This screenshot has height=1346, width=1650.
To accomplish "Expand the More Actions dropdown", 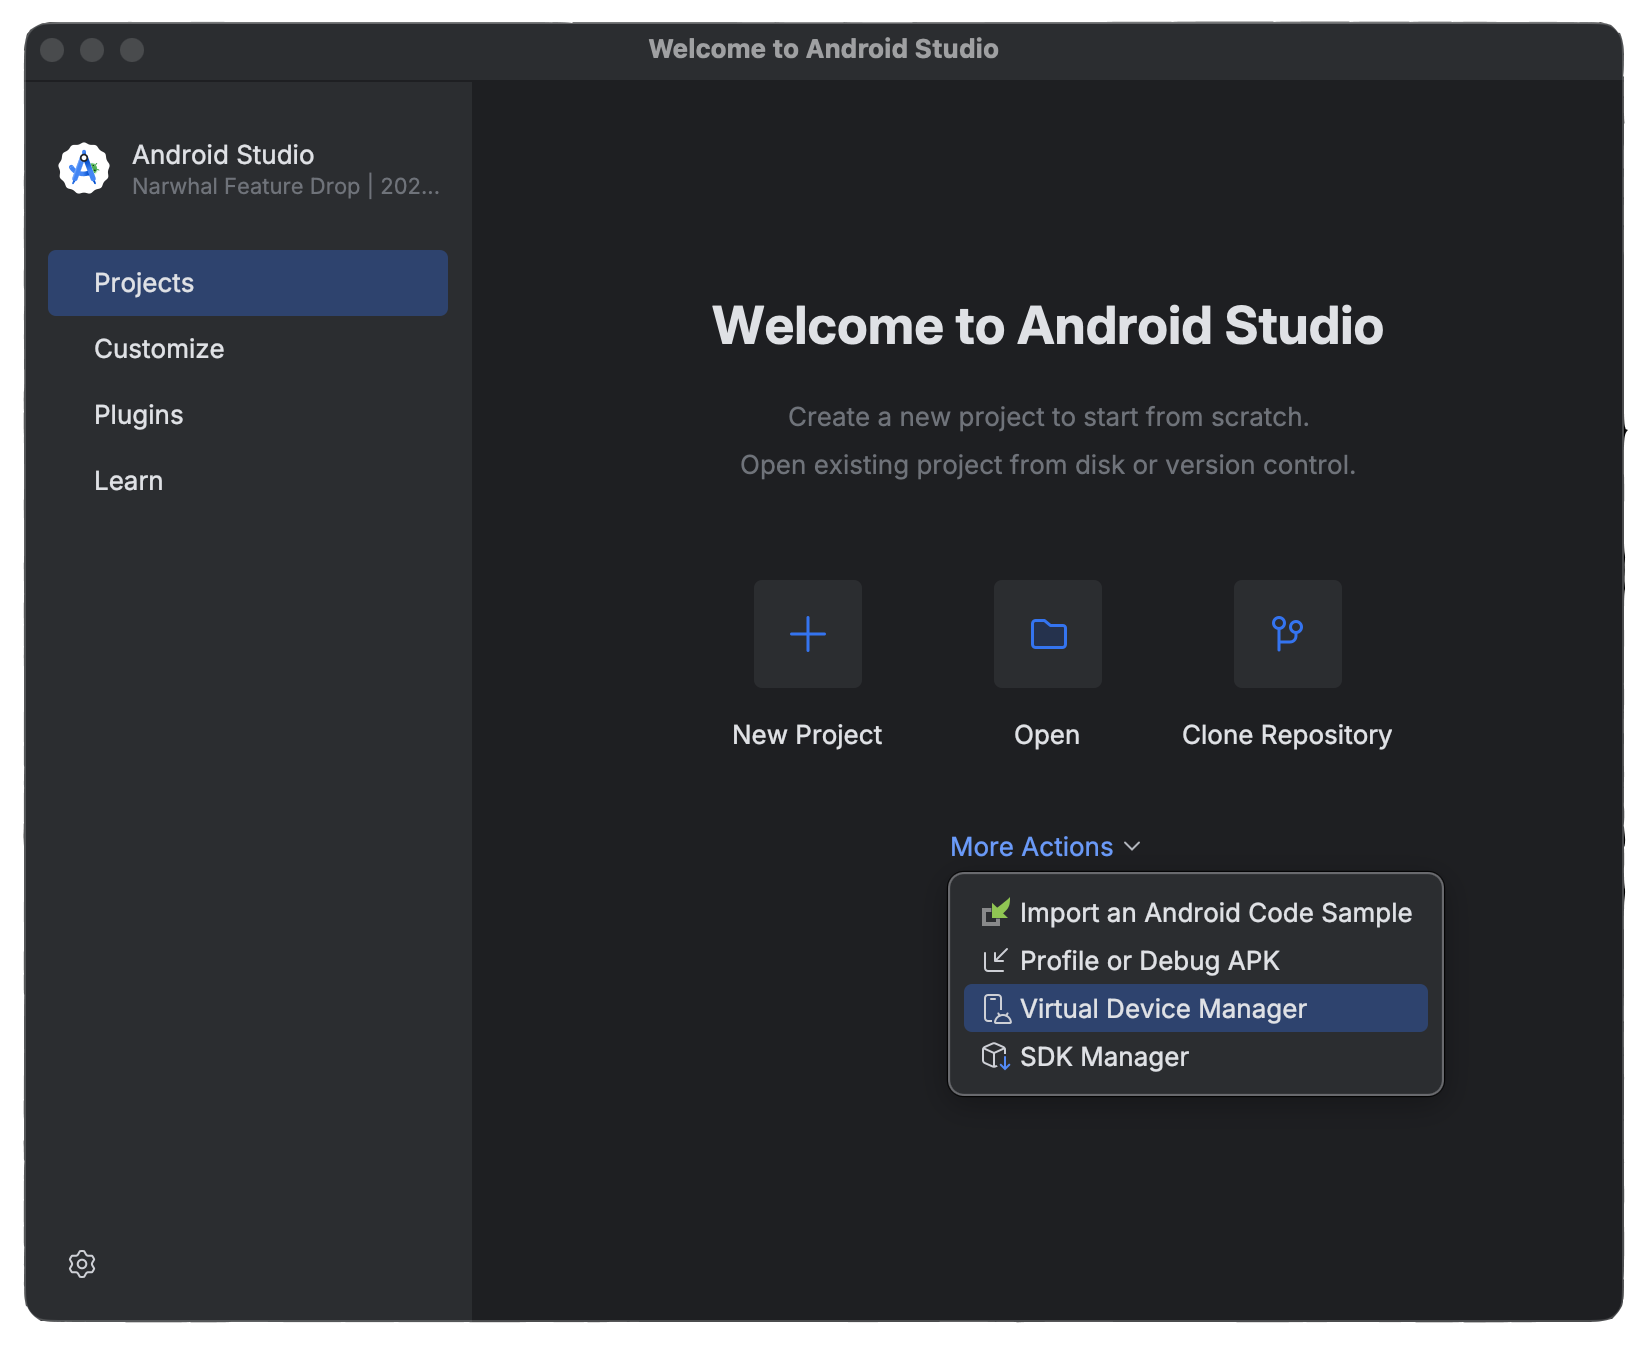I will coord(1046,847).
